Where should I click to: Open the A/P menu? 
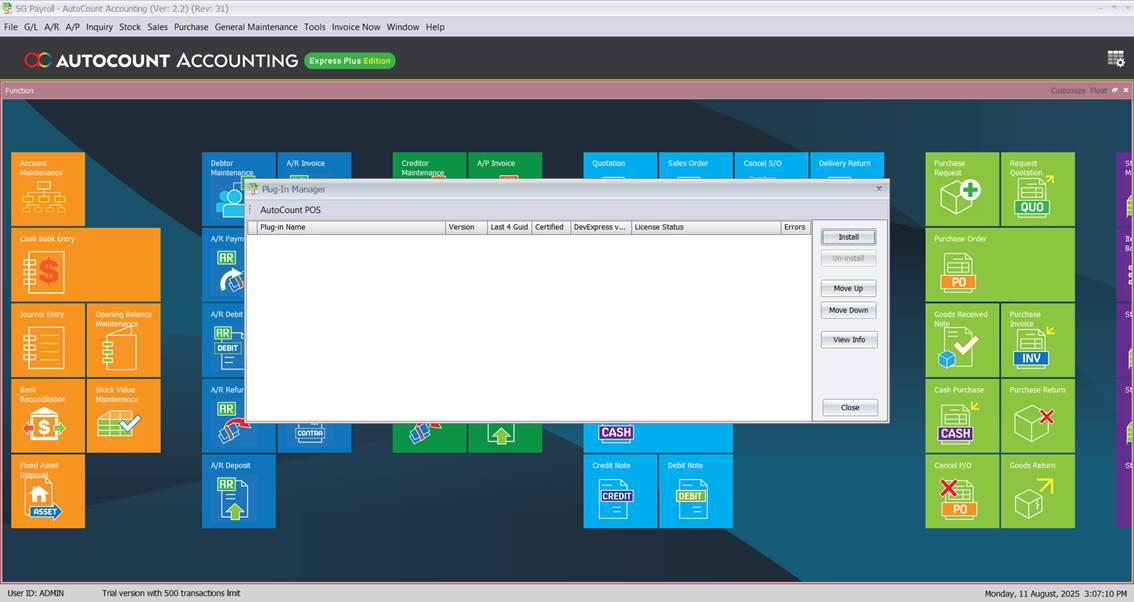[x=72, y=27]
